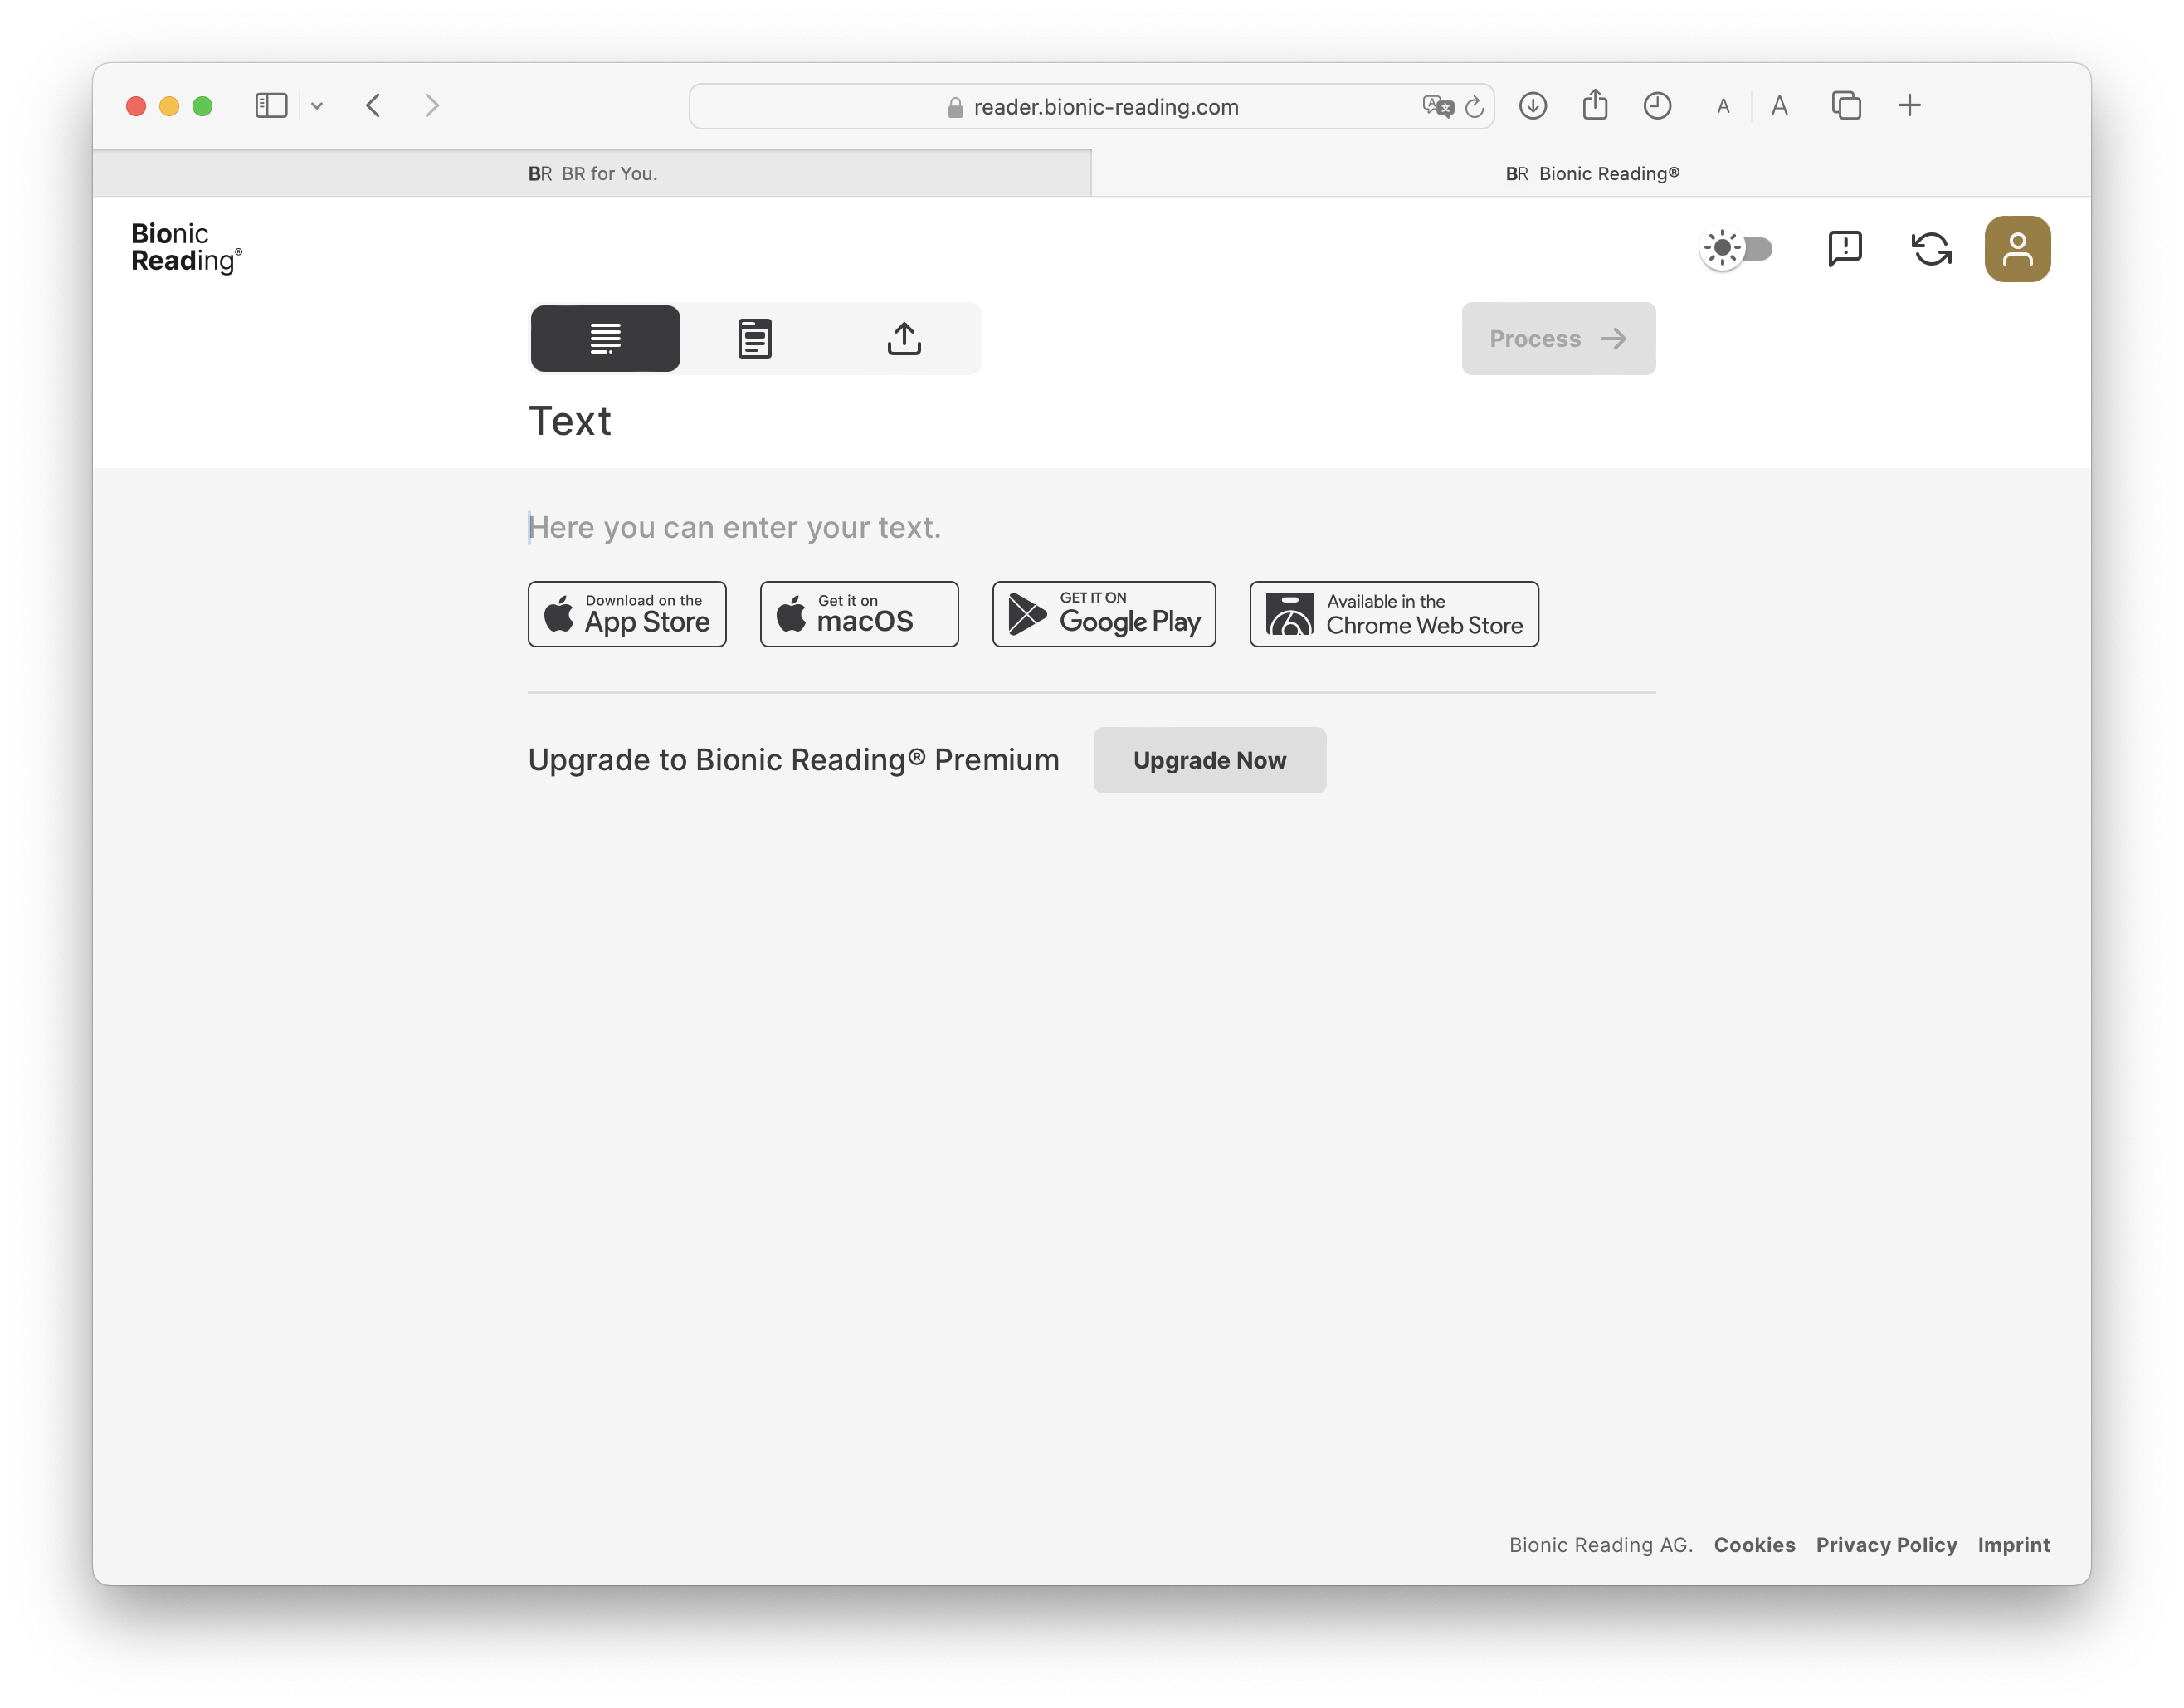
Task: Click the feedback/comment icon
Action: (x=1845, y=248)
